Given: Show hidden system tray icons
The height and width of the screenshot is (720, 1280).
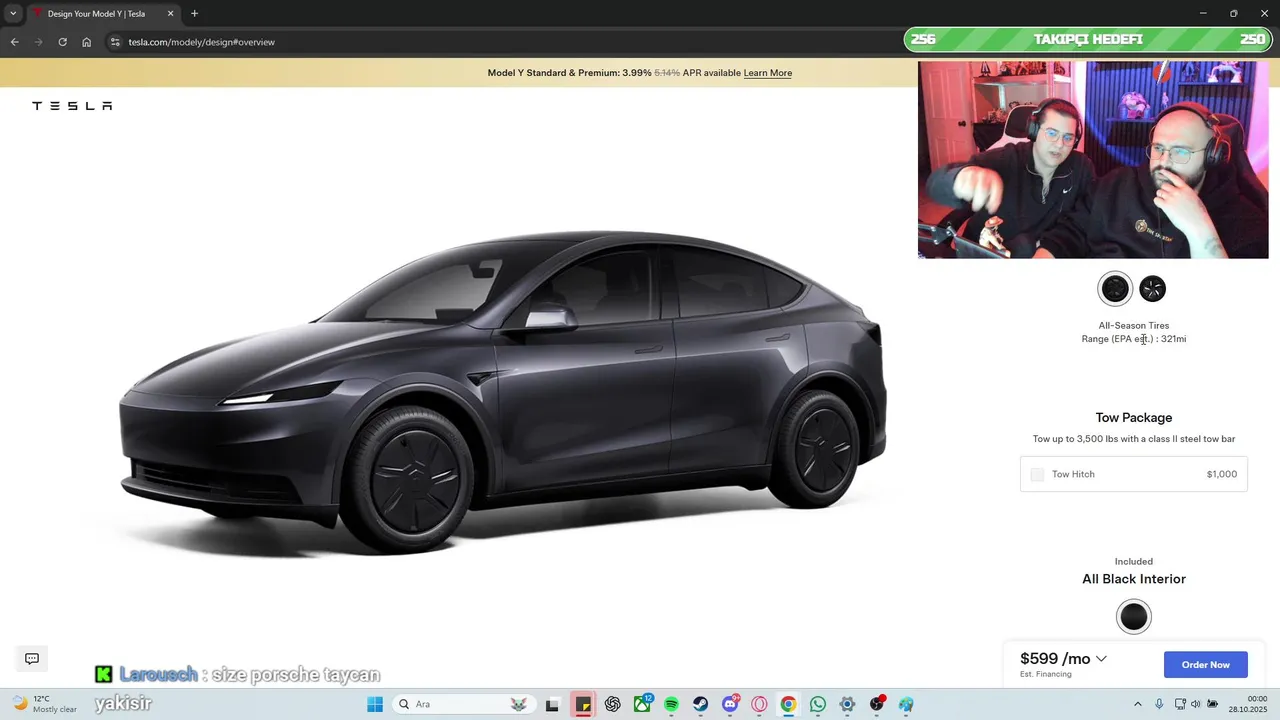Looking at the screenshot, I should [x=1137, y=704].
